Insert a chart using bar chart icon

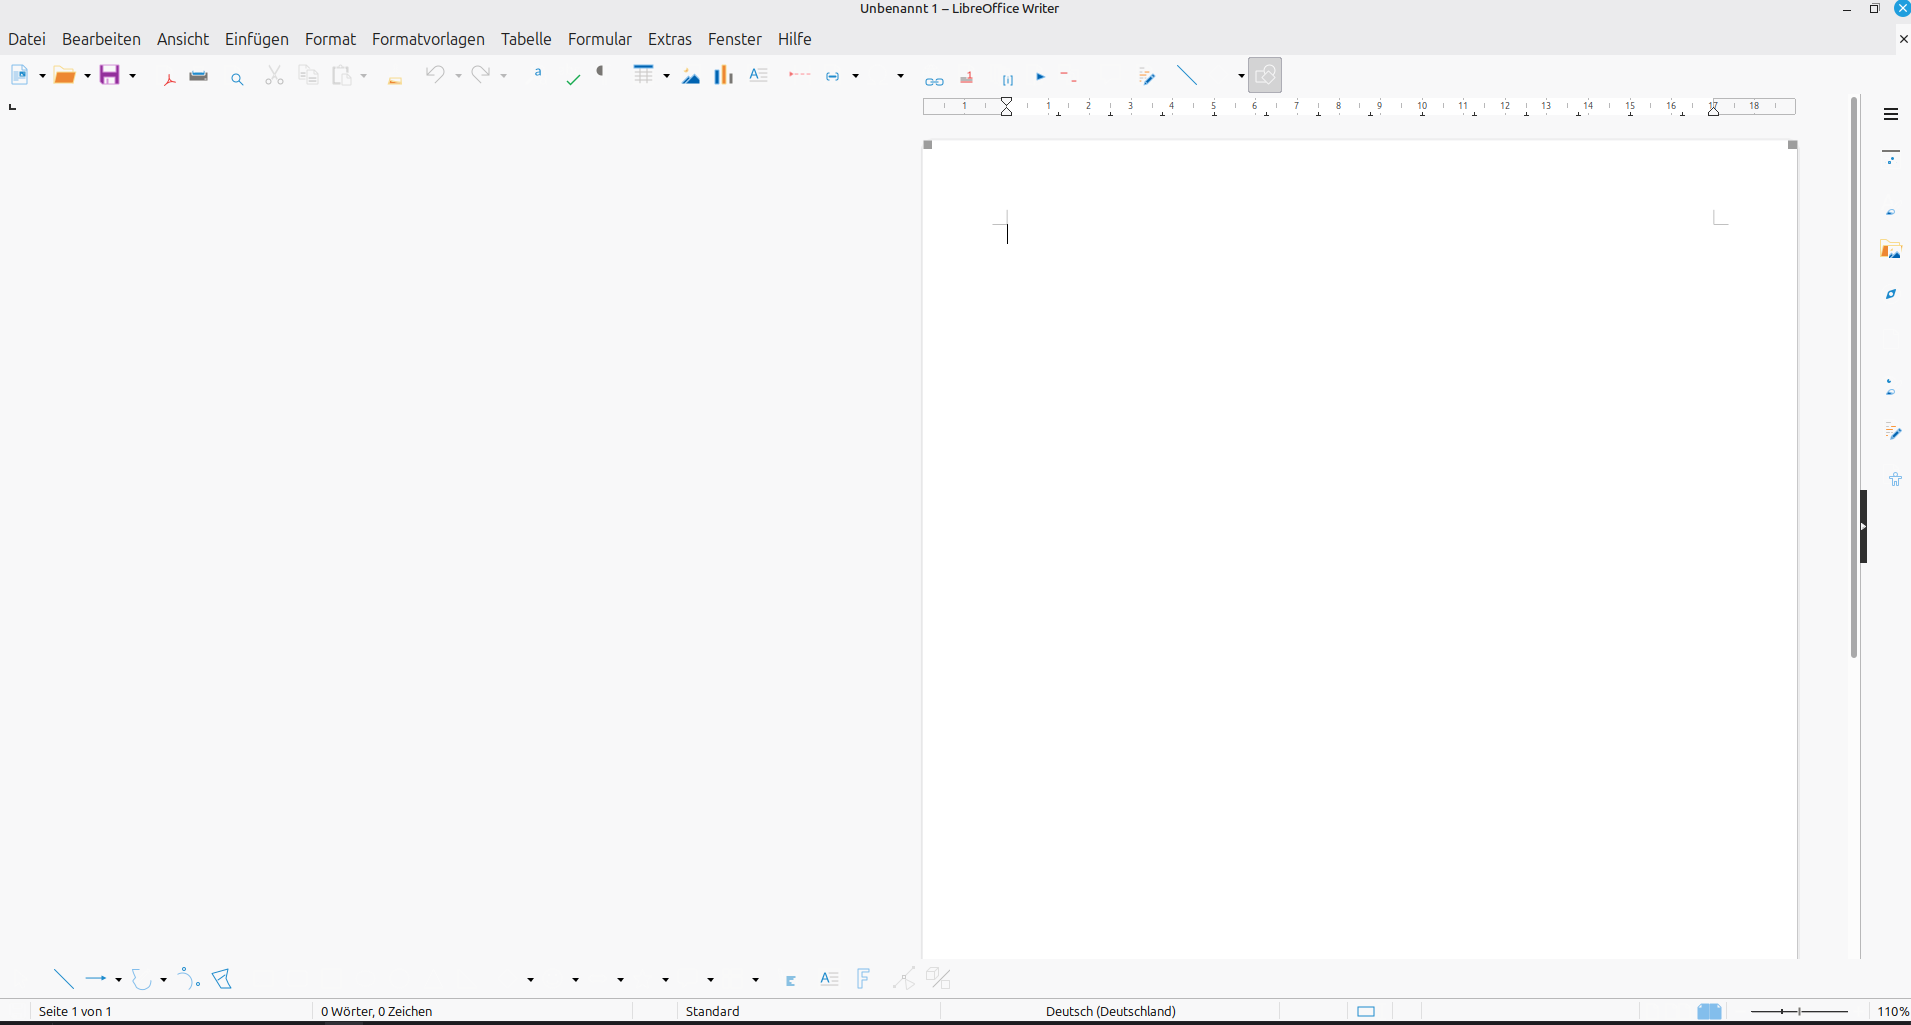723,75
